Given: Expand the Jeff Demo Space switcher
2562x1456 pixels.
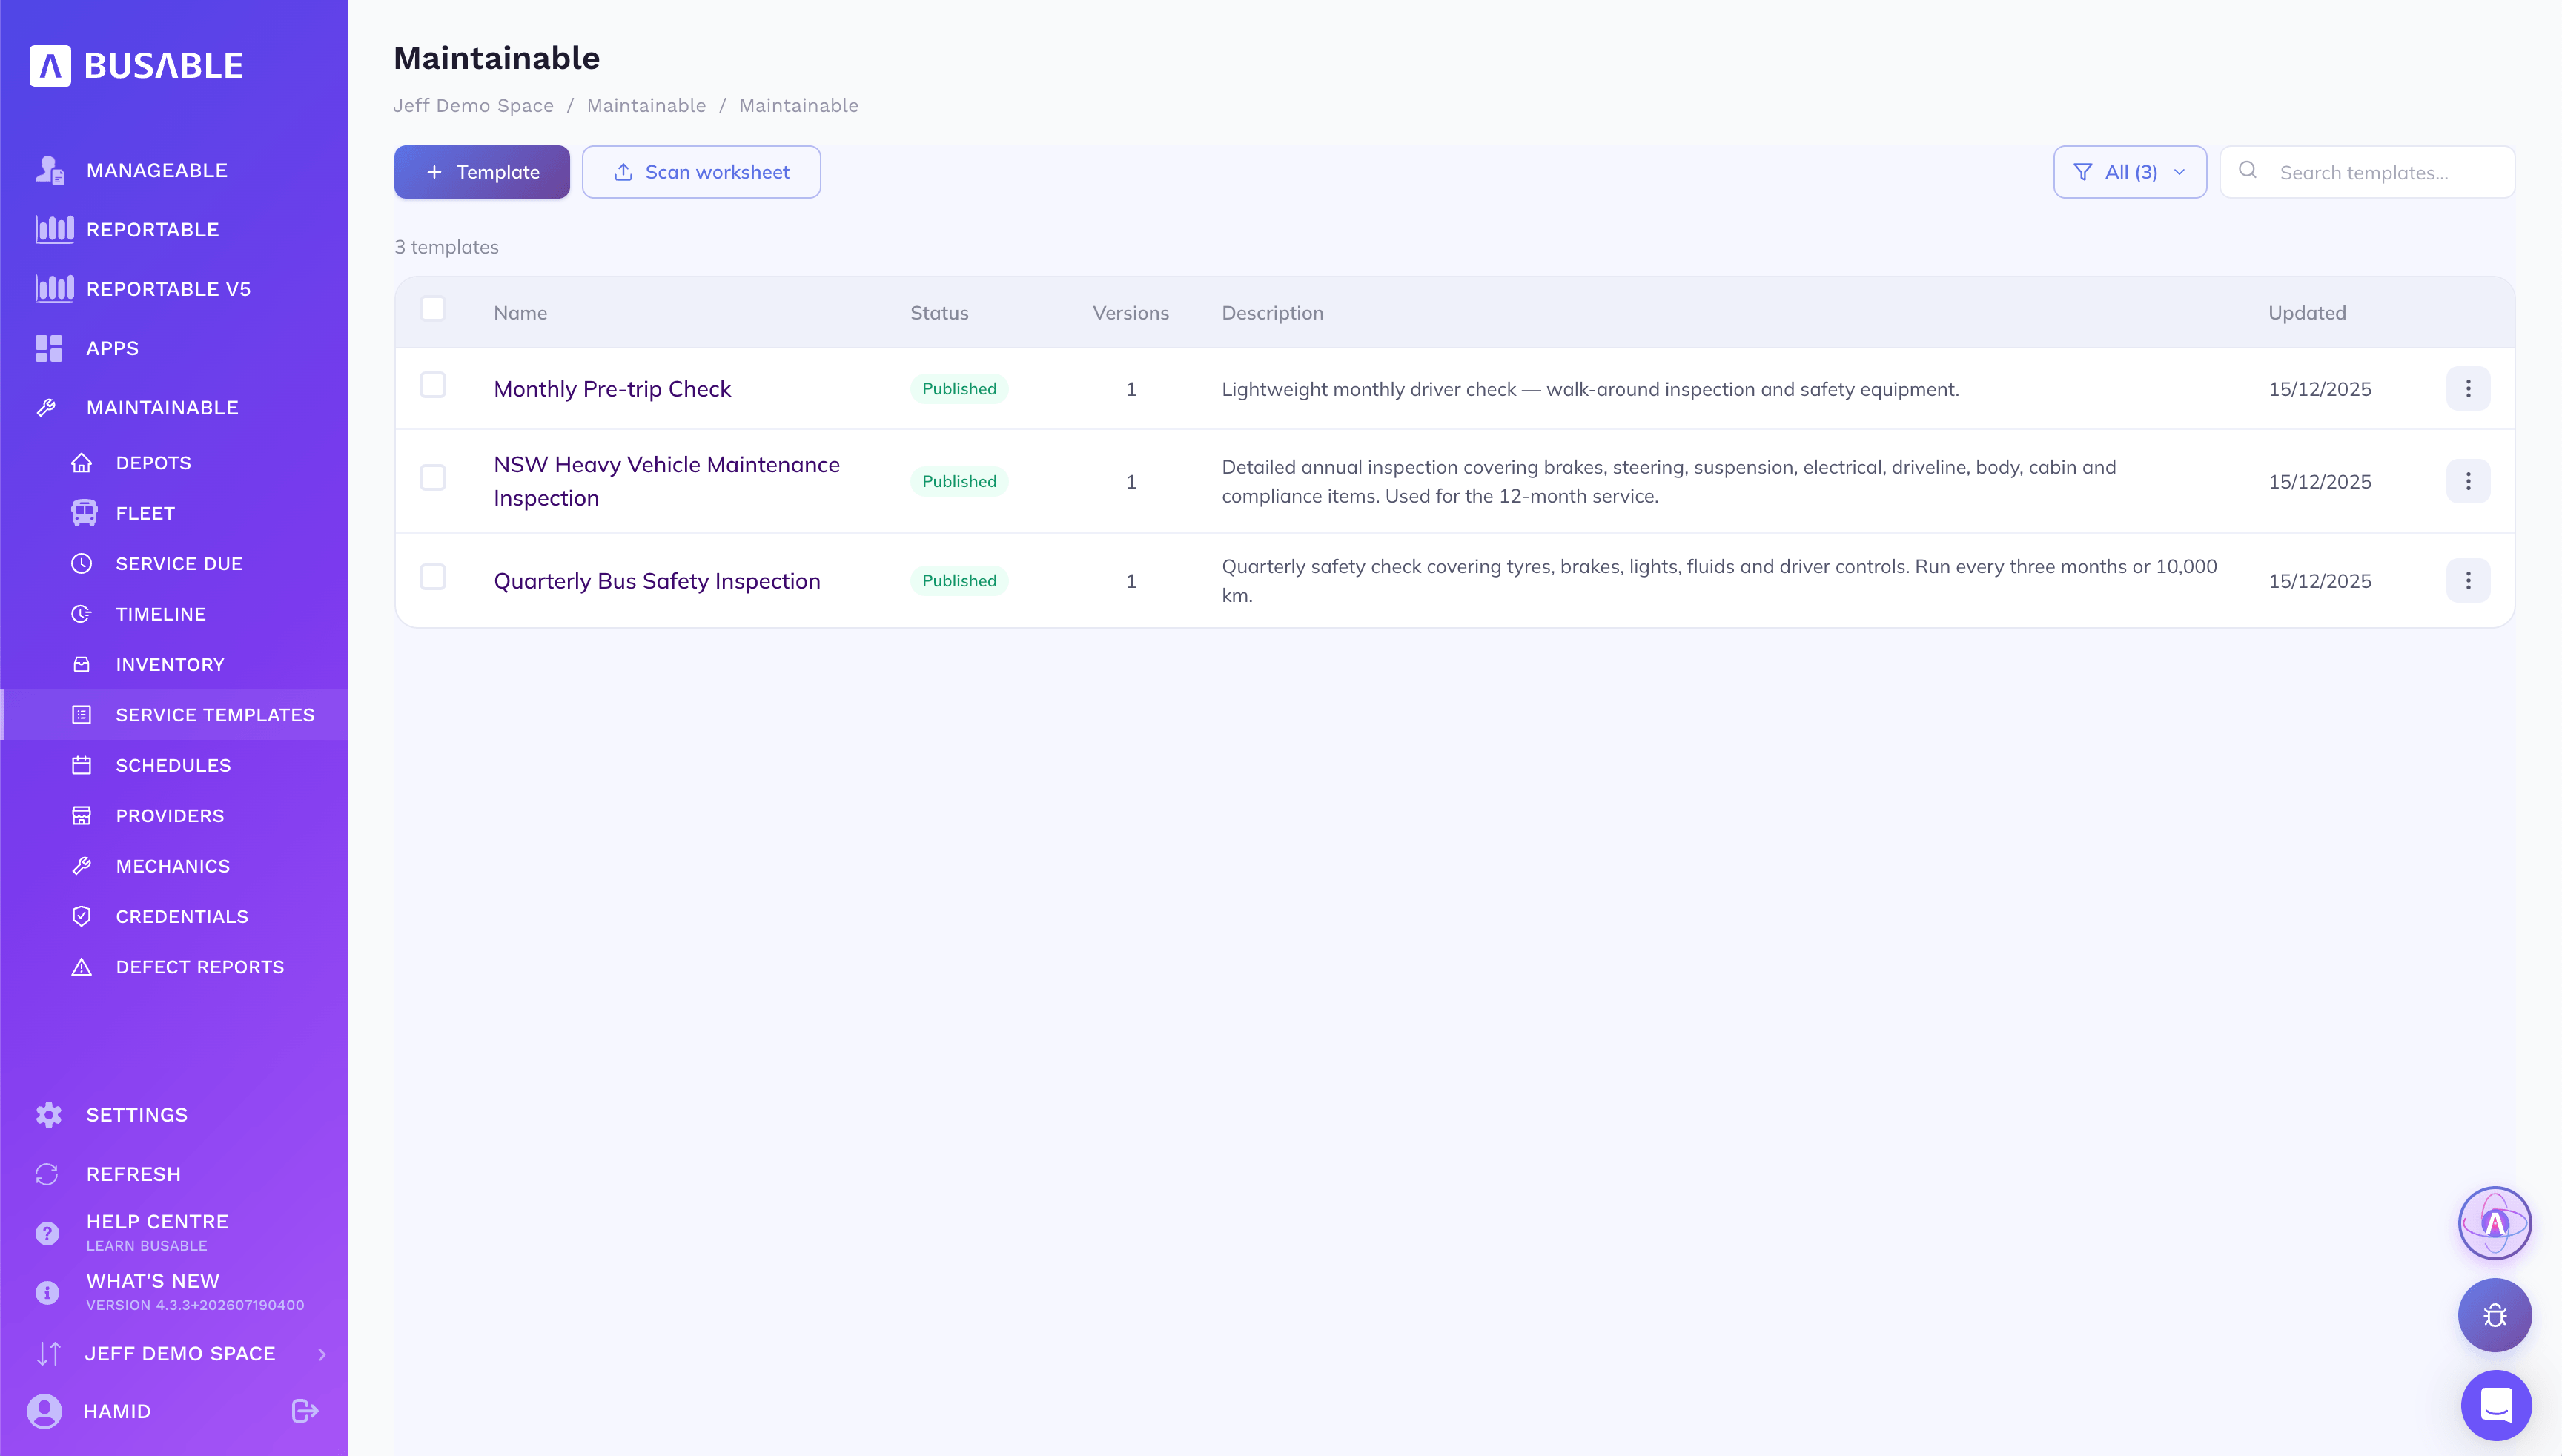Looking at the screenshot, I should [x=180, y=1353].
